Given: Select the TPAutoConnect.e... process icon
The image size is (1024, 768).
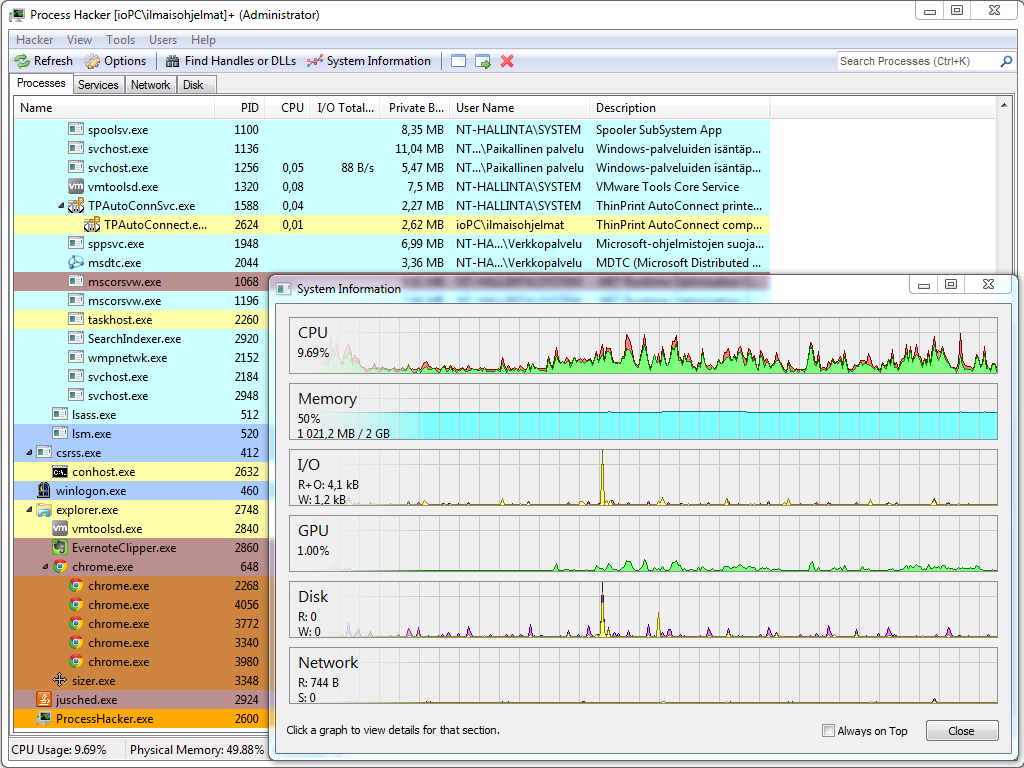Looking at the screenshot, I should (x=91, y=225).
